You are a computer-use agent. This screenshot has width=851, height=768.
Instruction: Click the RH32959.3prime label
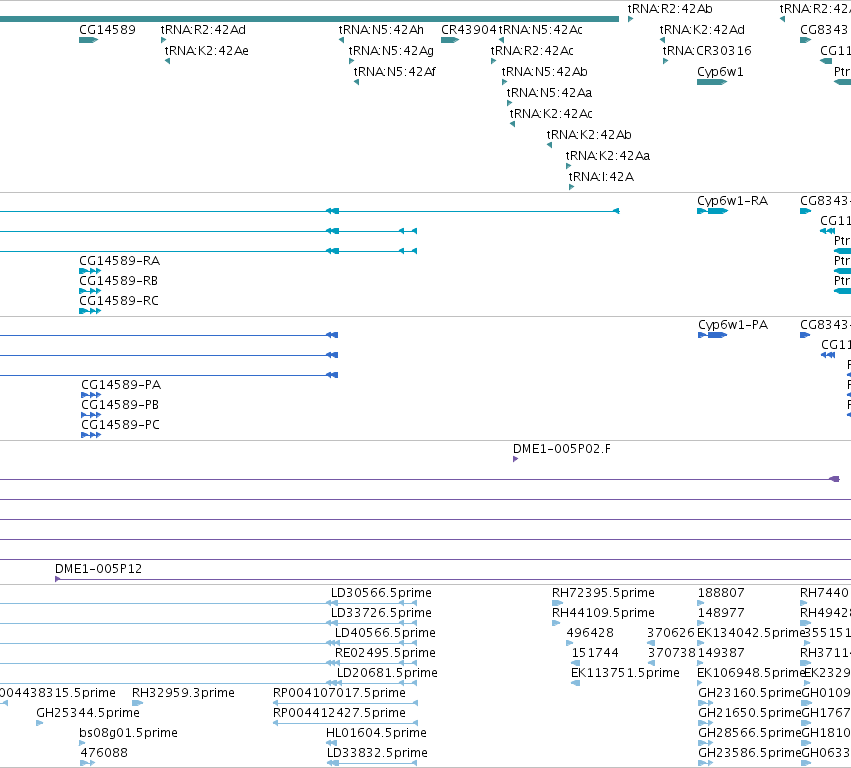click(183, 693)
